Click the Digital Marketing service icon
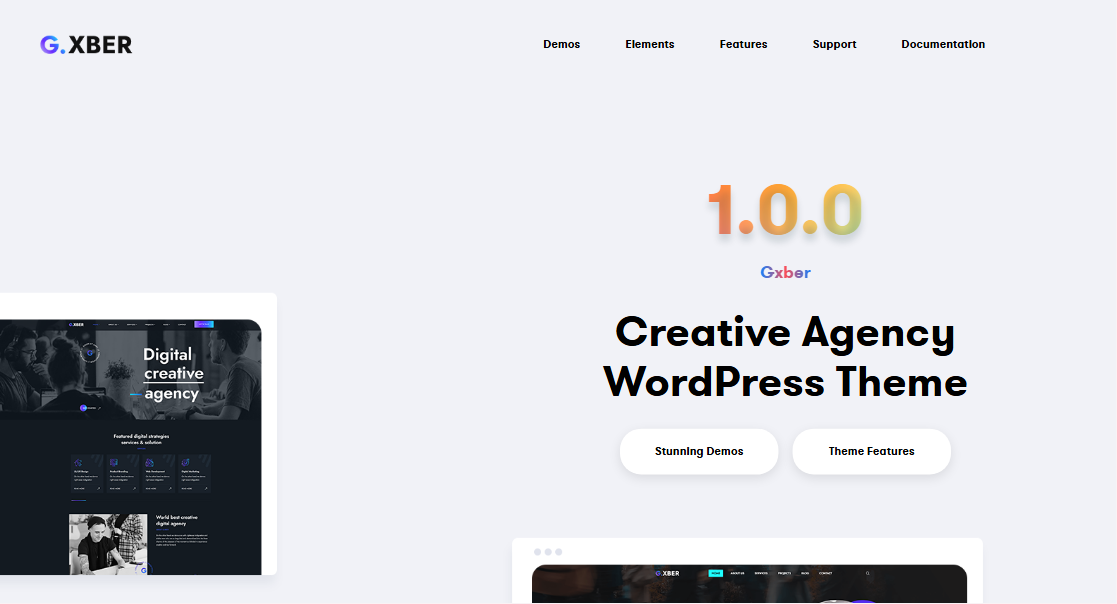 [184, 460]
